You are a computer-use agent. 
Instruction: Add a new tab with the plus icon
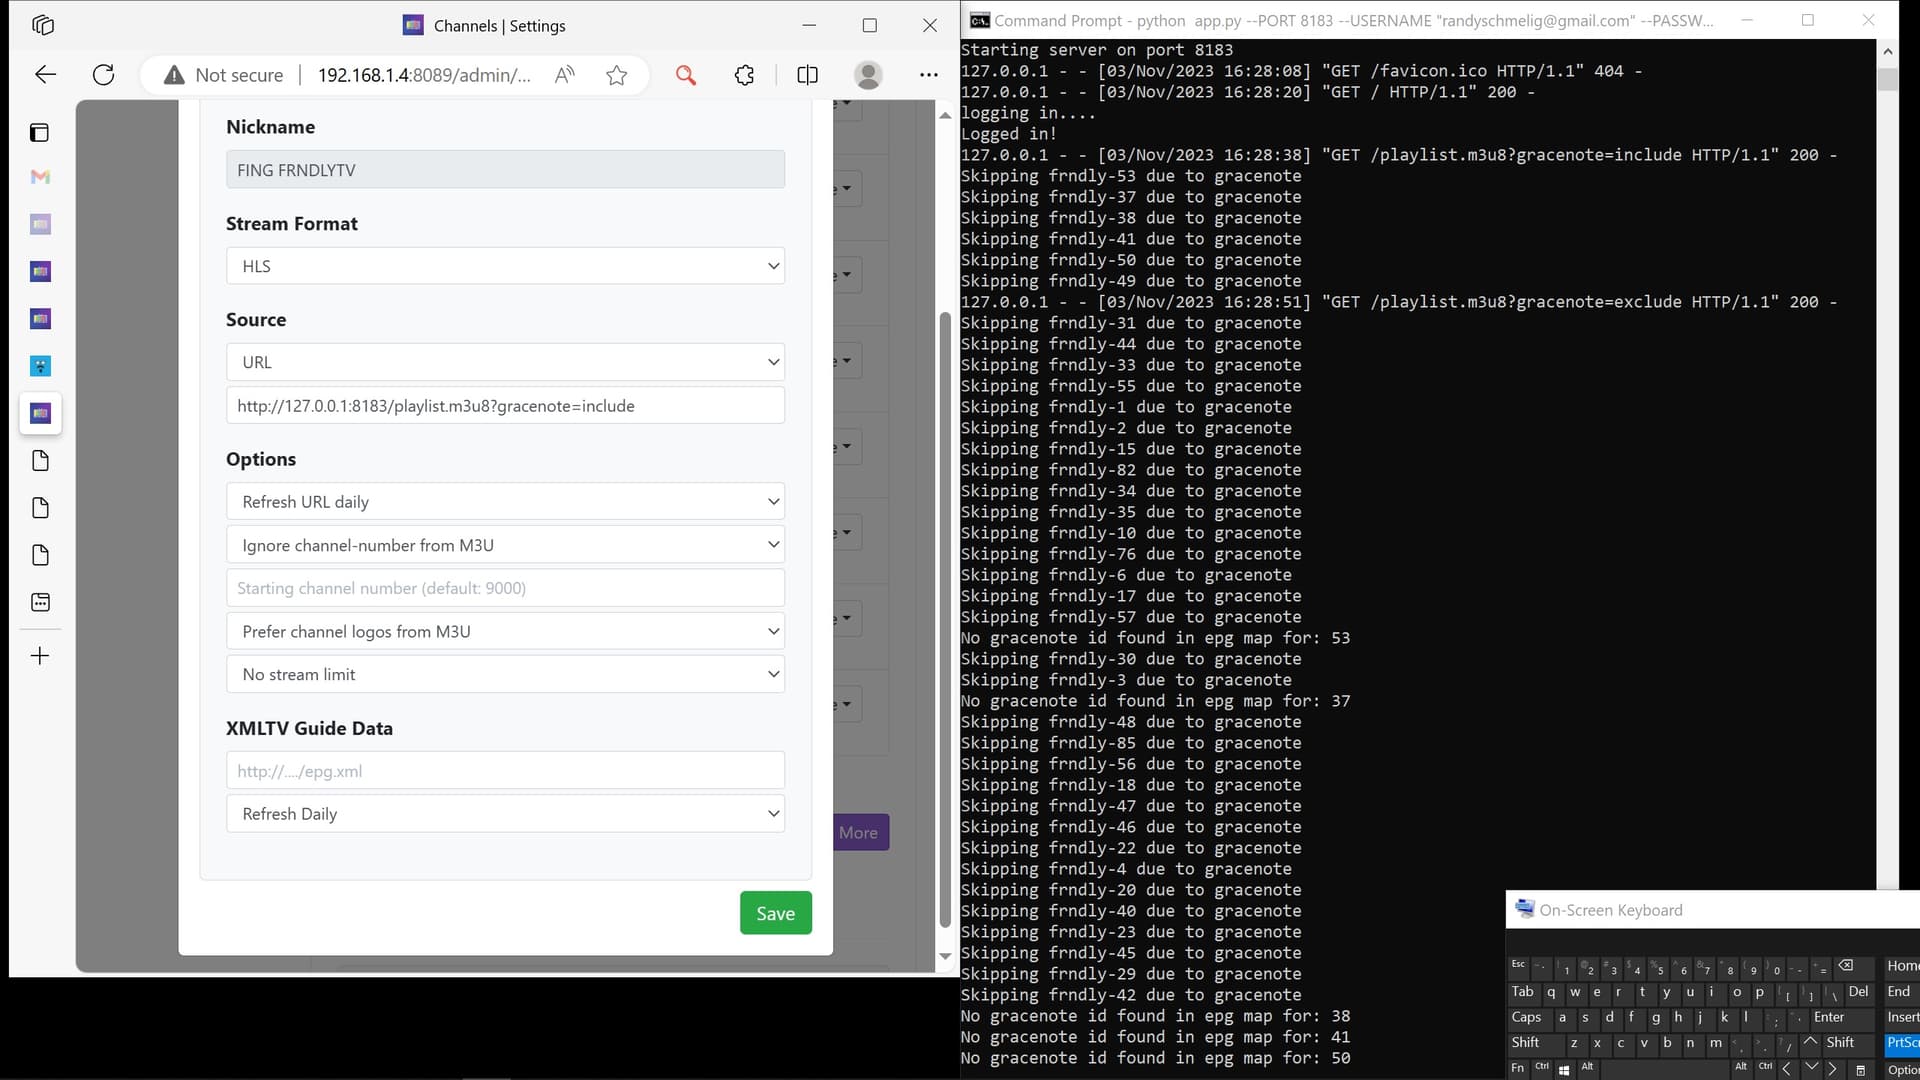pos(40,656)
